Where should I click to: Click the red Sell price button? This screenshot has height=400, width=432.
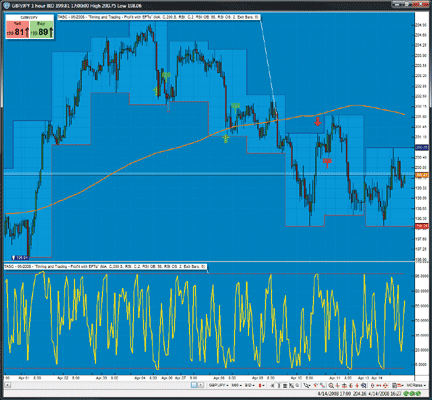click(18, 30)
